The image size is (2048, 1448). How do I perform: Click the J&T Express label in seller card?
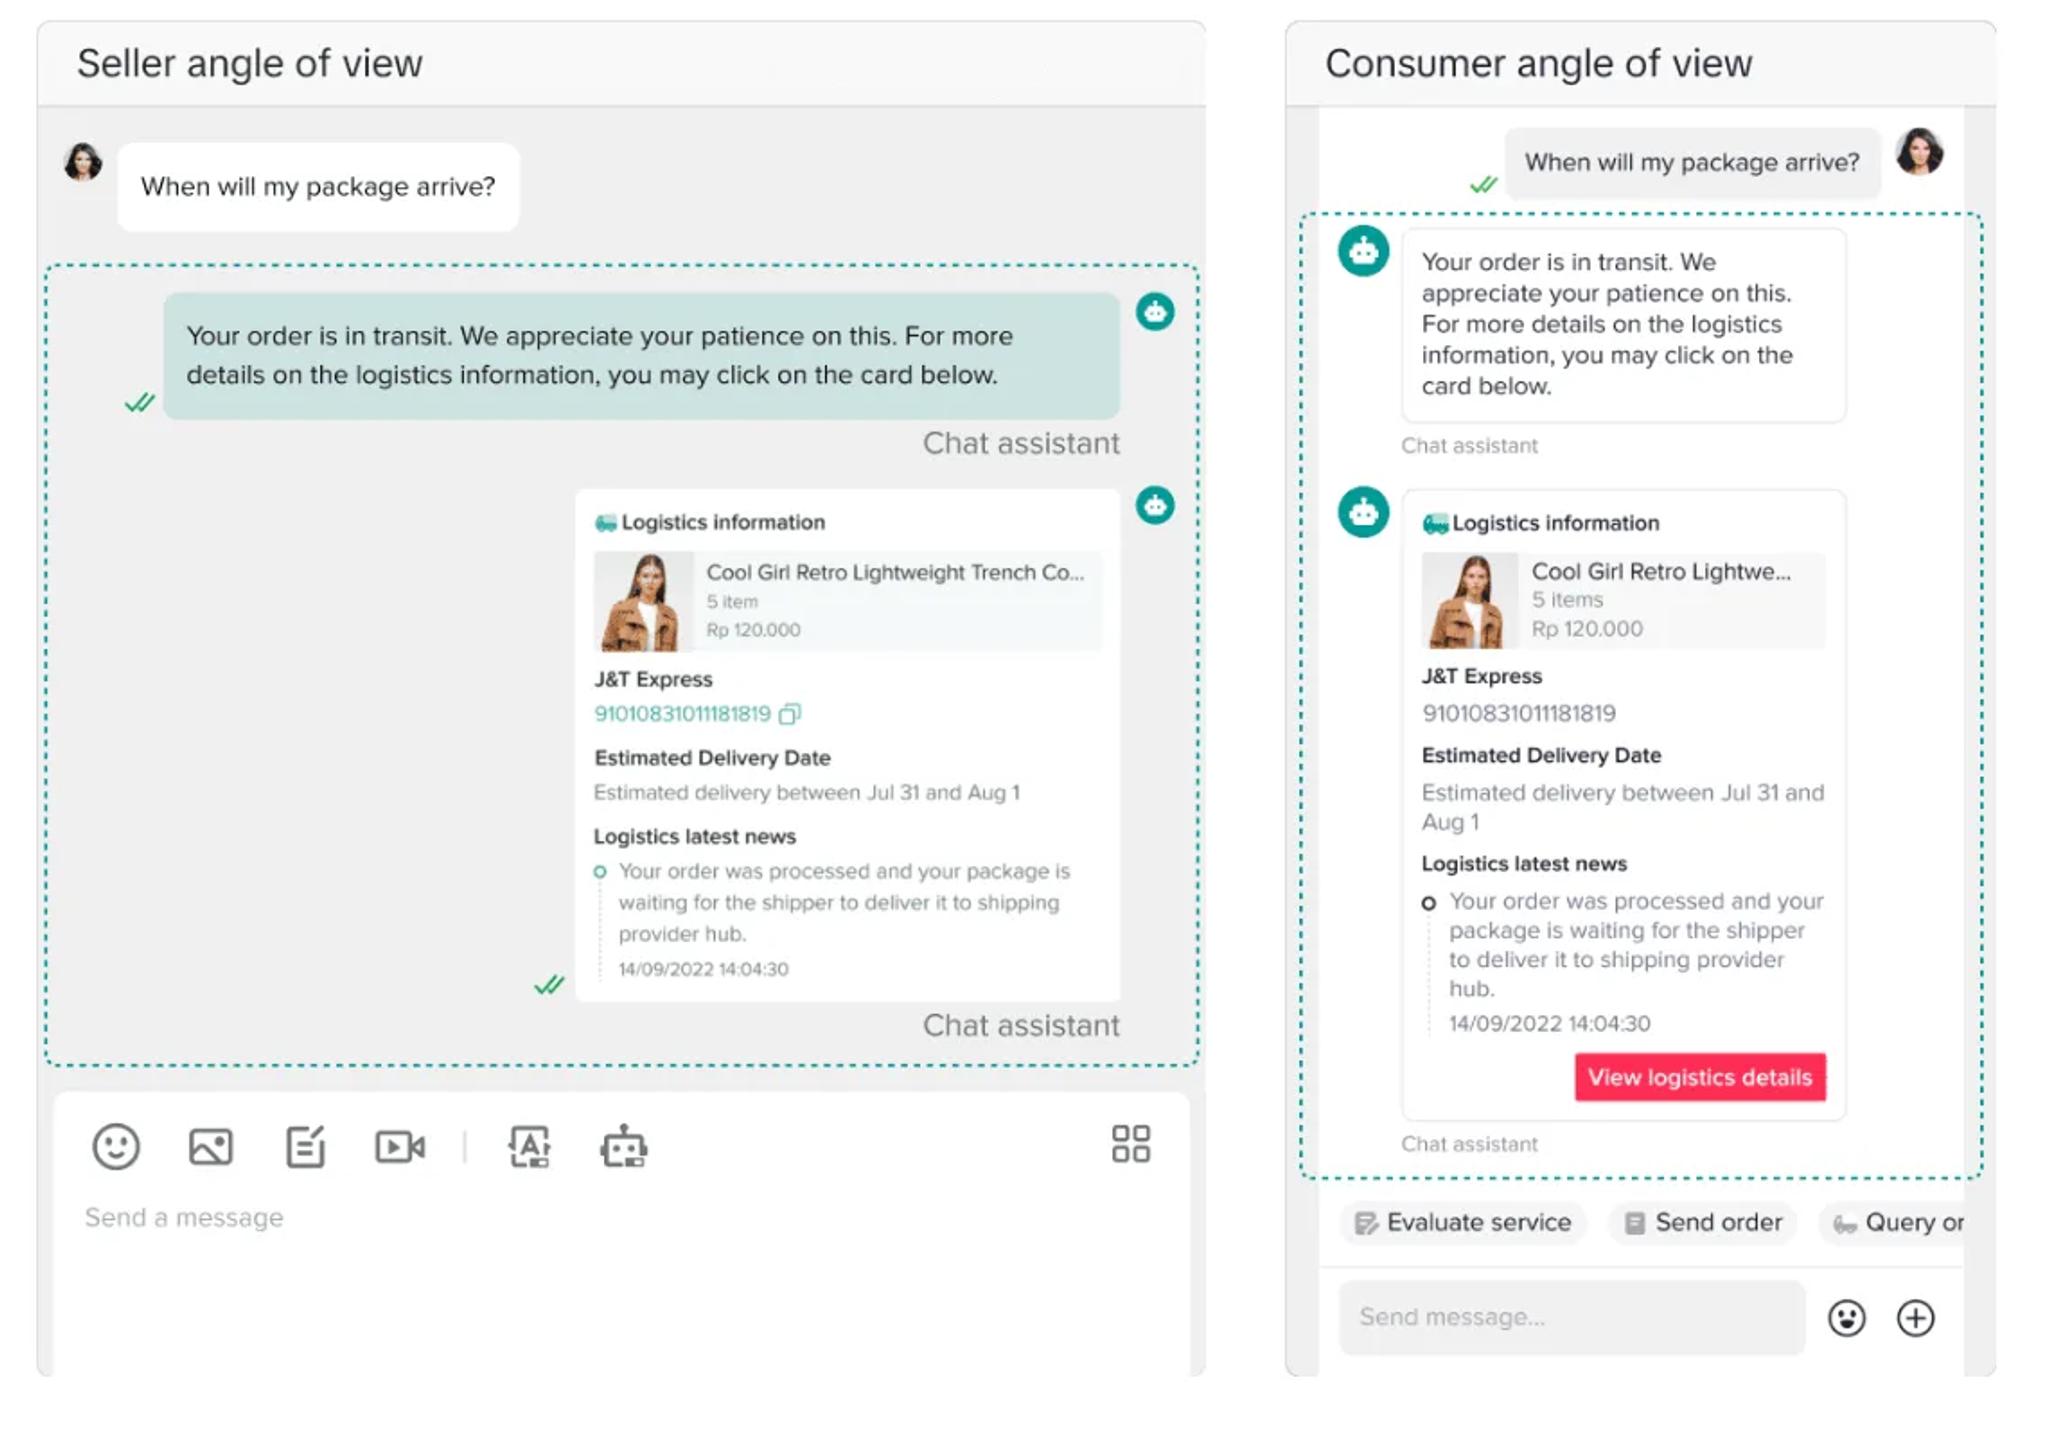click(x=653, y=679)
